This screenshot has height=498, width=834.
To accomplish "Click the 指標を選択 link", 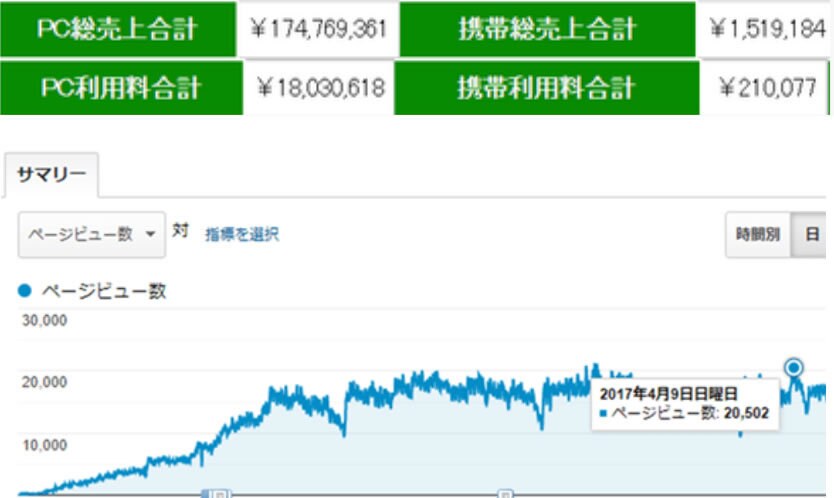I will click(x=242, y=234).
